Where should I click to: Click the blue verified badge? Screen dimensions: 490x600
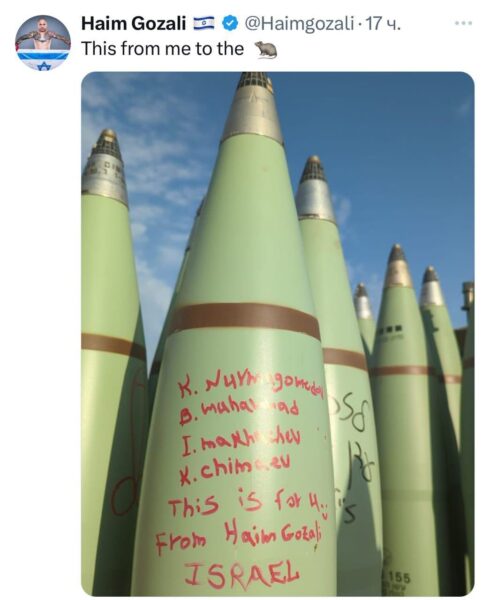(x=230, y=24)
